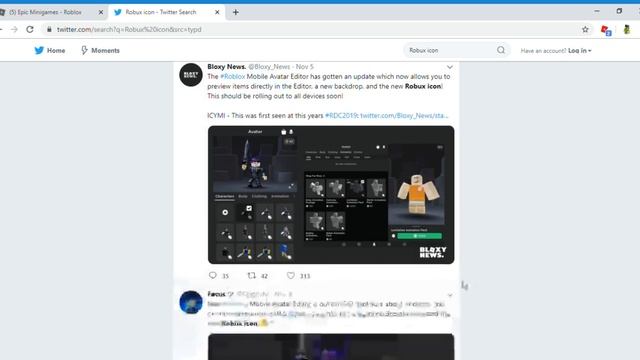Viewport: 640px width, 360px height.
Task: Close the Epic Minigames Roblox tab
Action: click(101, 12)
